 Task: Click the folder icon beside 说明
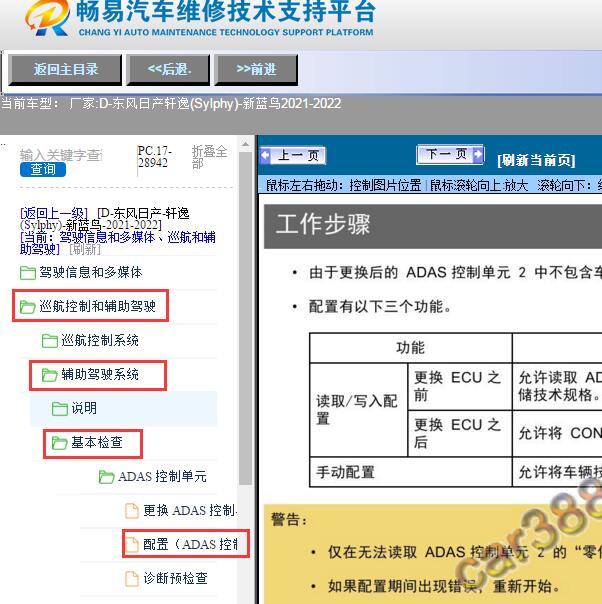tap(60, 409)
